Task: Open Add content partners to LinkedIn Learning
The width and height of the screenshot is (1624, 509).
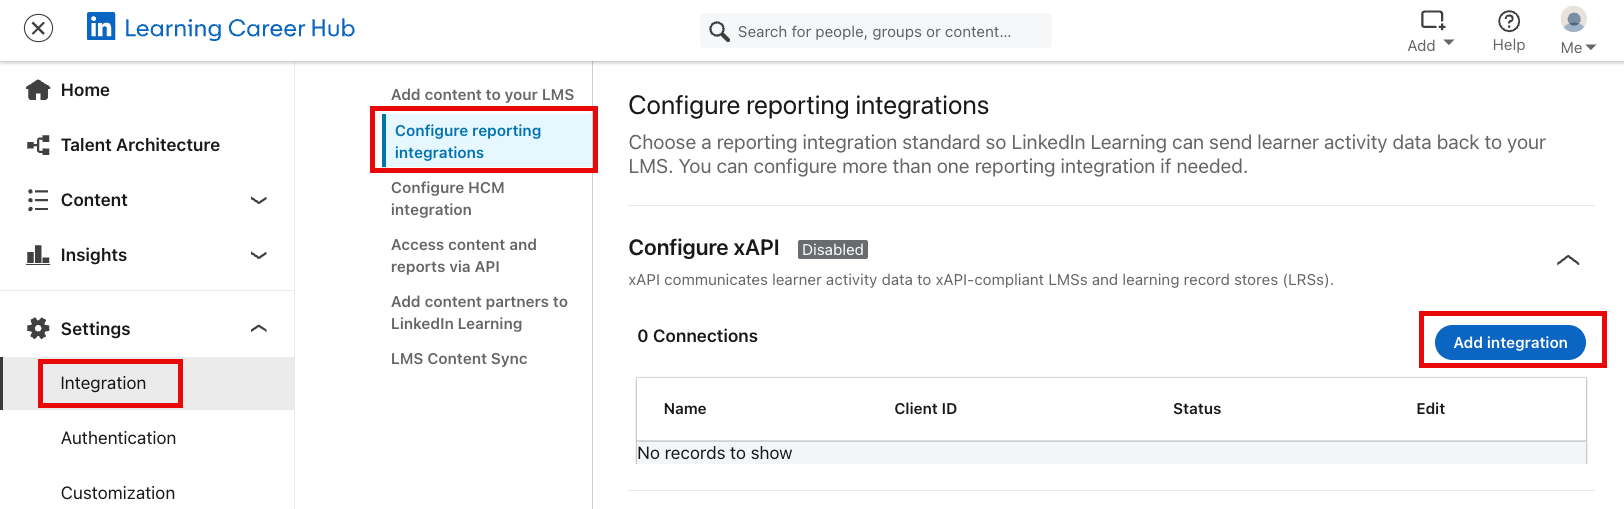Action: [479, 312]
